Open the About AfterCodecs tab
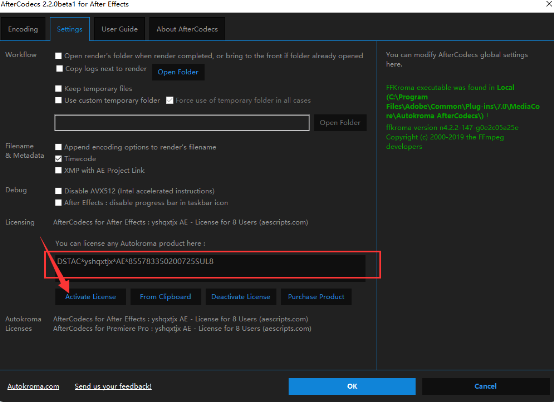This screenshot has height=402, width=554. point(187,29)
